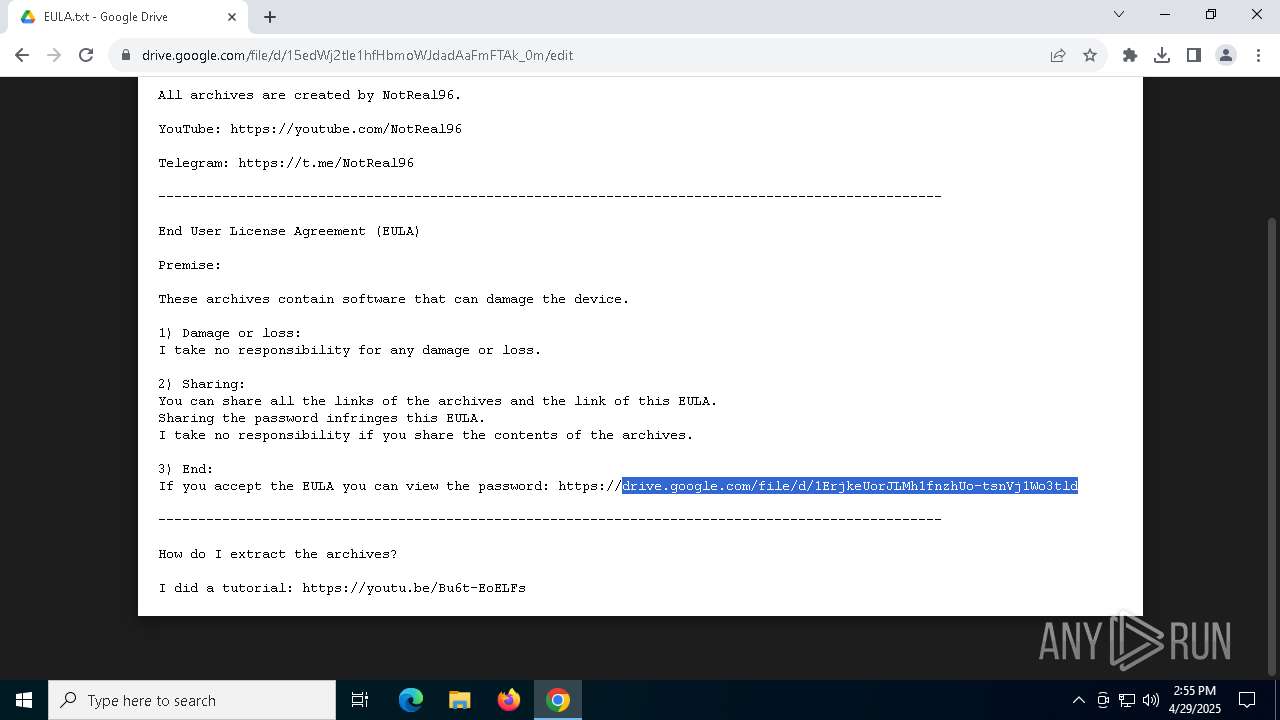Open the Chrome profile avatar
This screenshot has height=720, width=1280.
[x=1226, y=55]
